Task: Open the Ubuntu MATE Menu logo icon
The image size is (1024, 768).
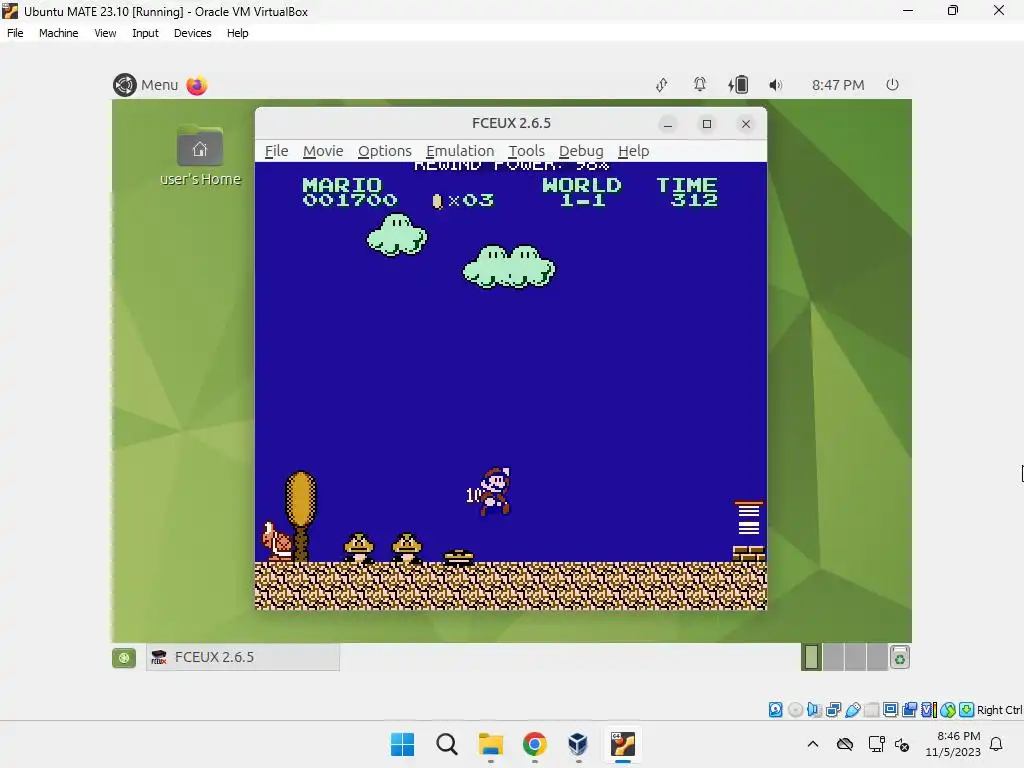Action: coord(125,85)
